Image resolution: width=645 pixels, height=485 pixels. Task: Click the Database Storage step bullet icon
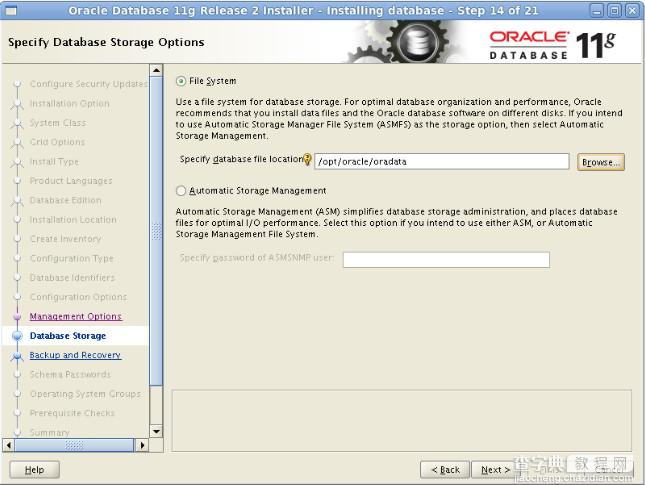coord(17,336)
